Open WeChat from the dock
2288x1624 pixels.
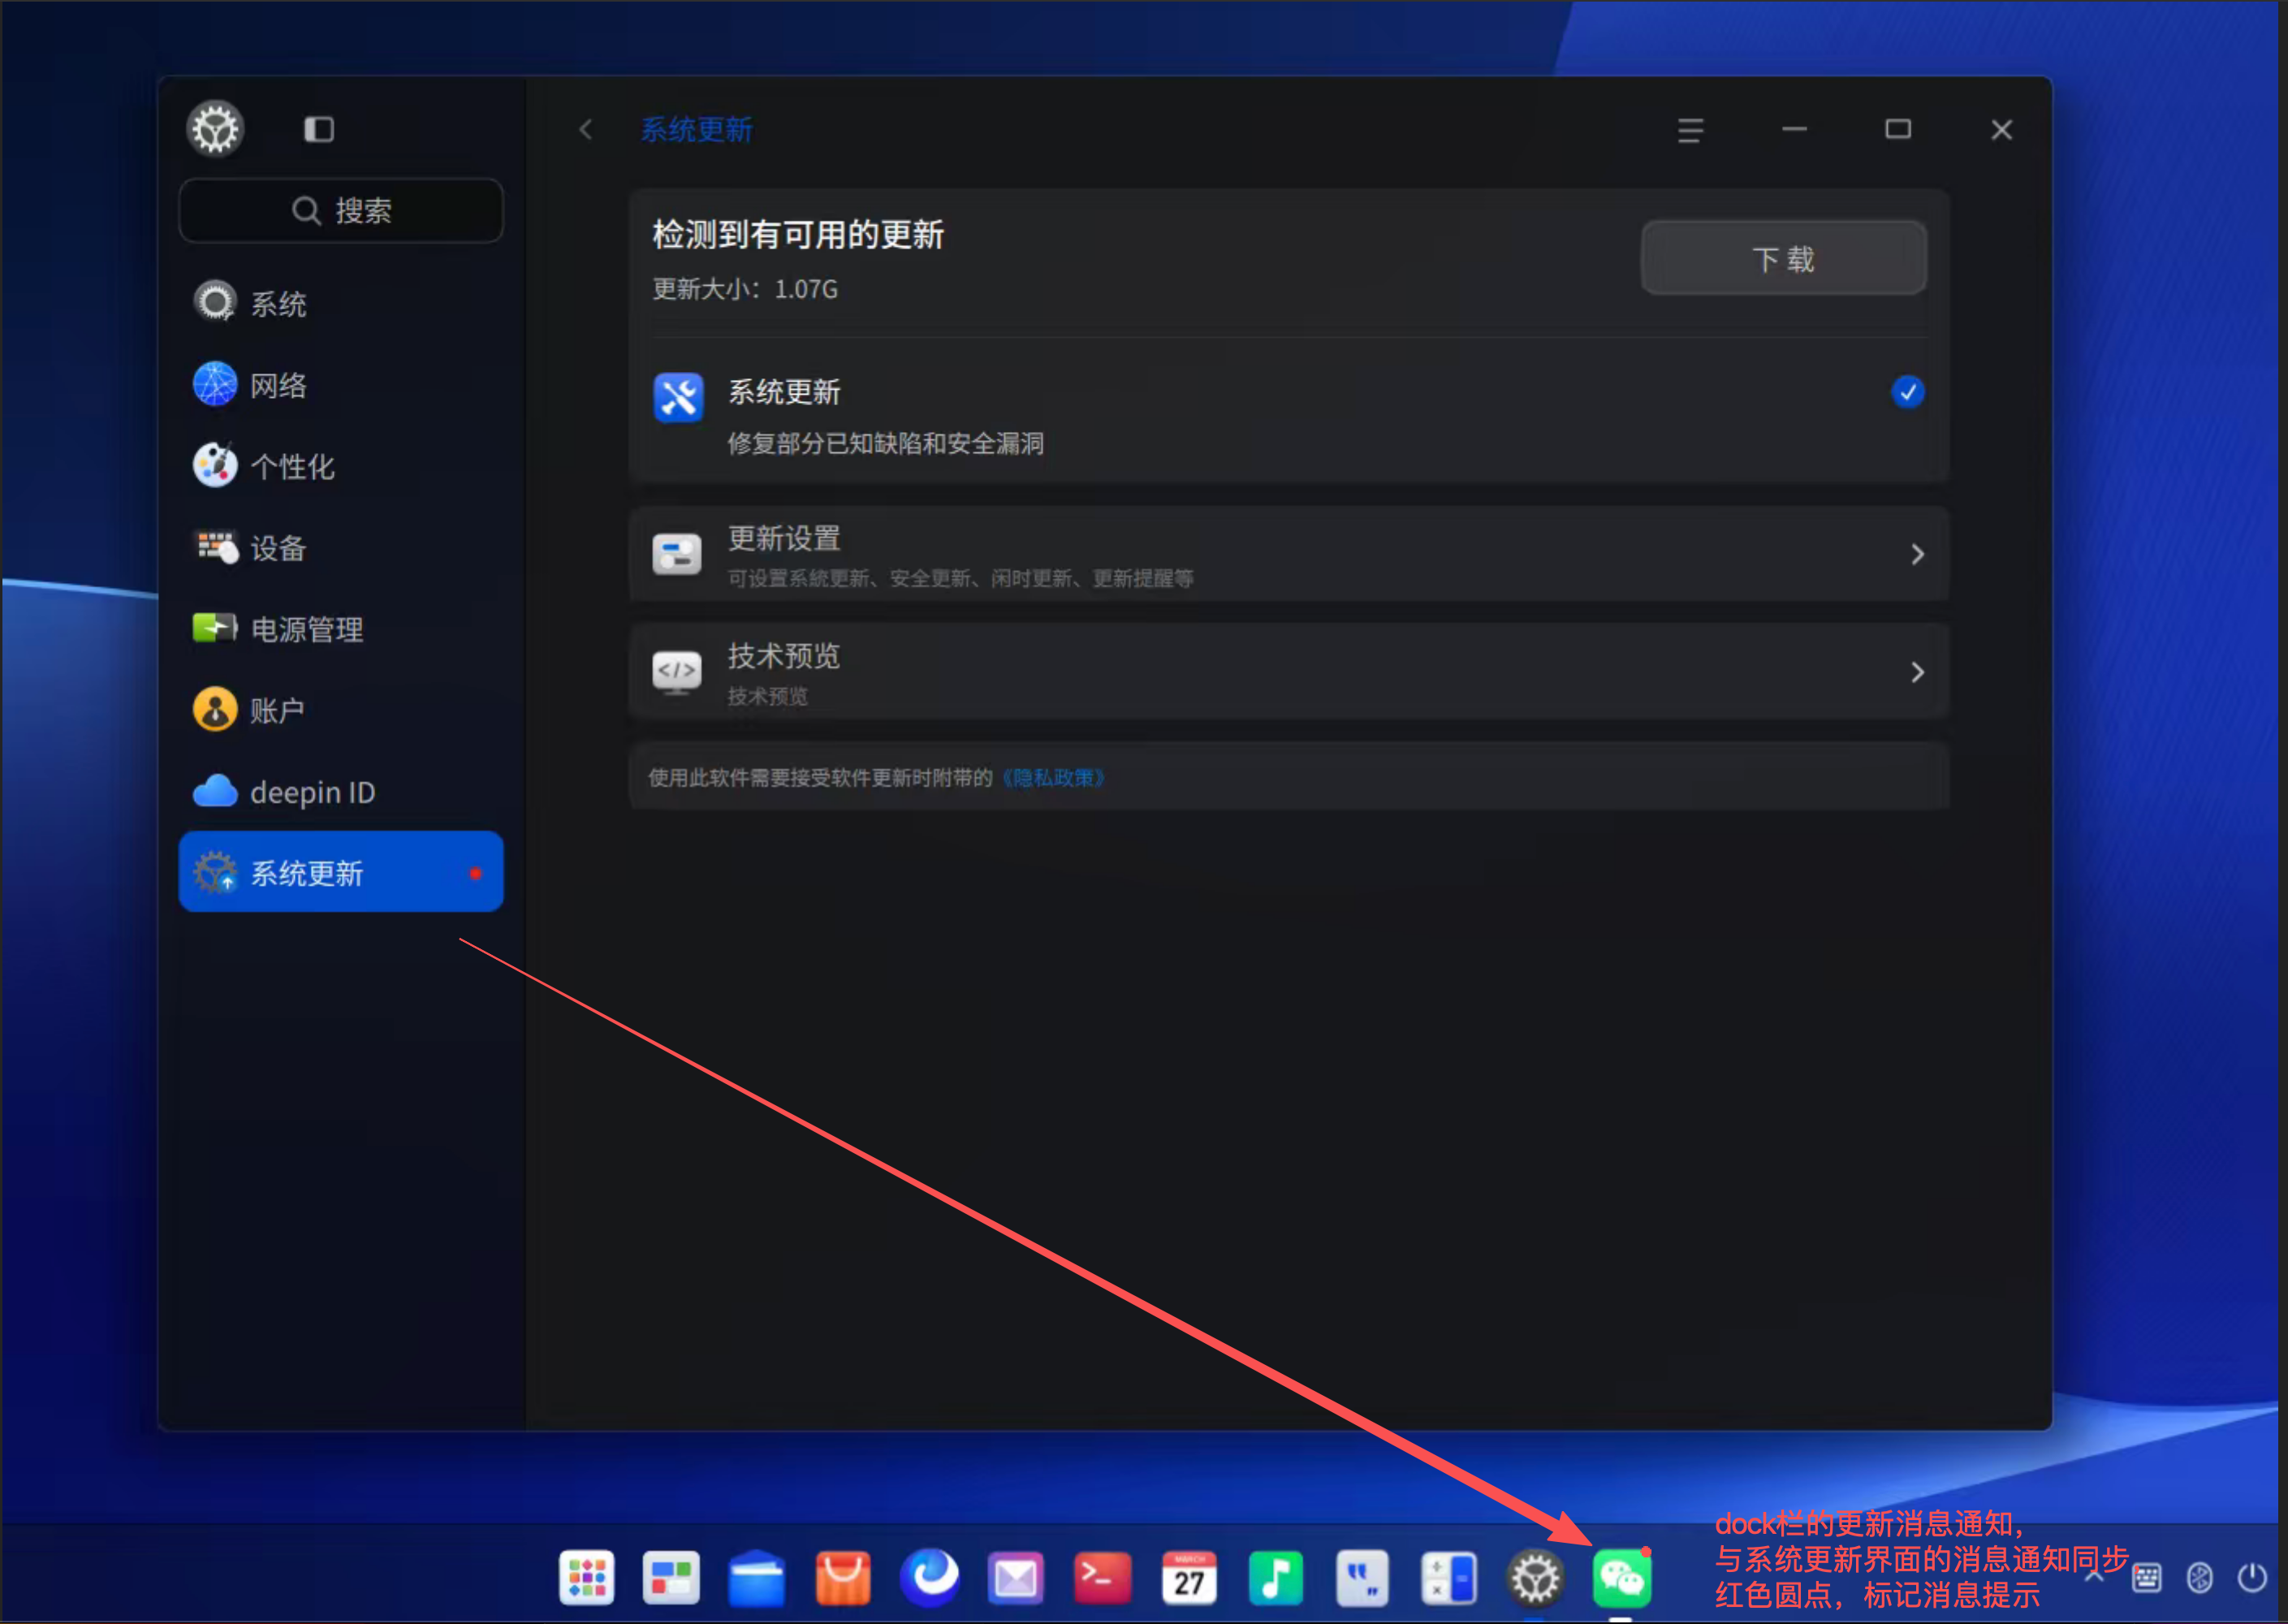point(1621,1578)
